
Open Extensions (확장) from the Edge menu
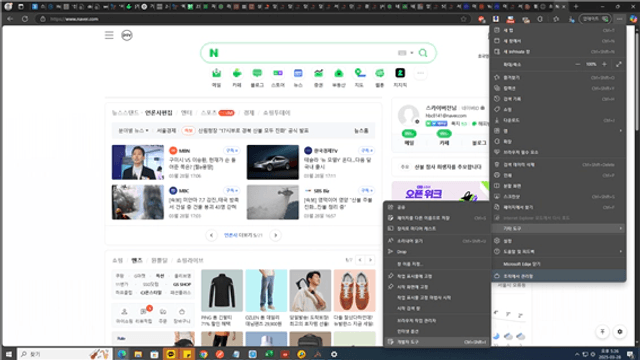pos(558,141)
